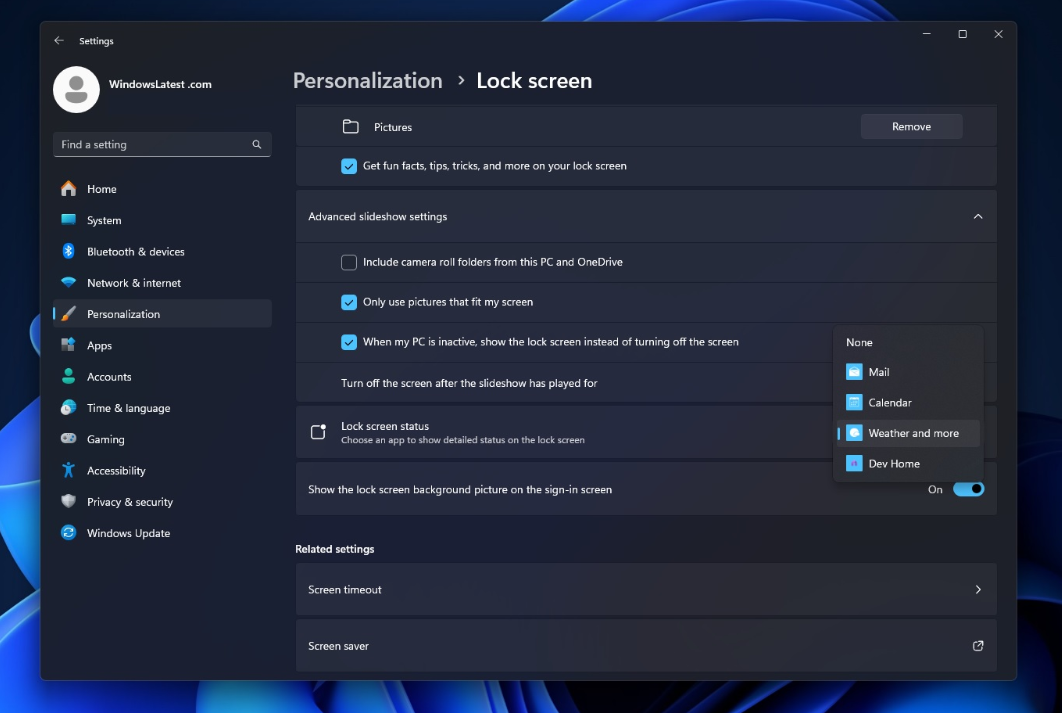Click 'Turn off the screen after' text

[469, 383]
